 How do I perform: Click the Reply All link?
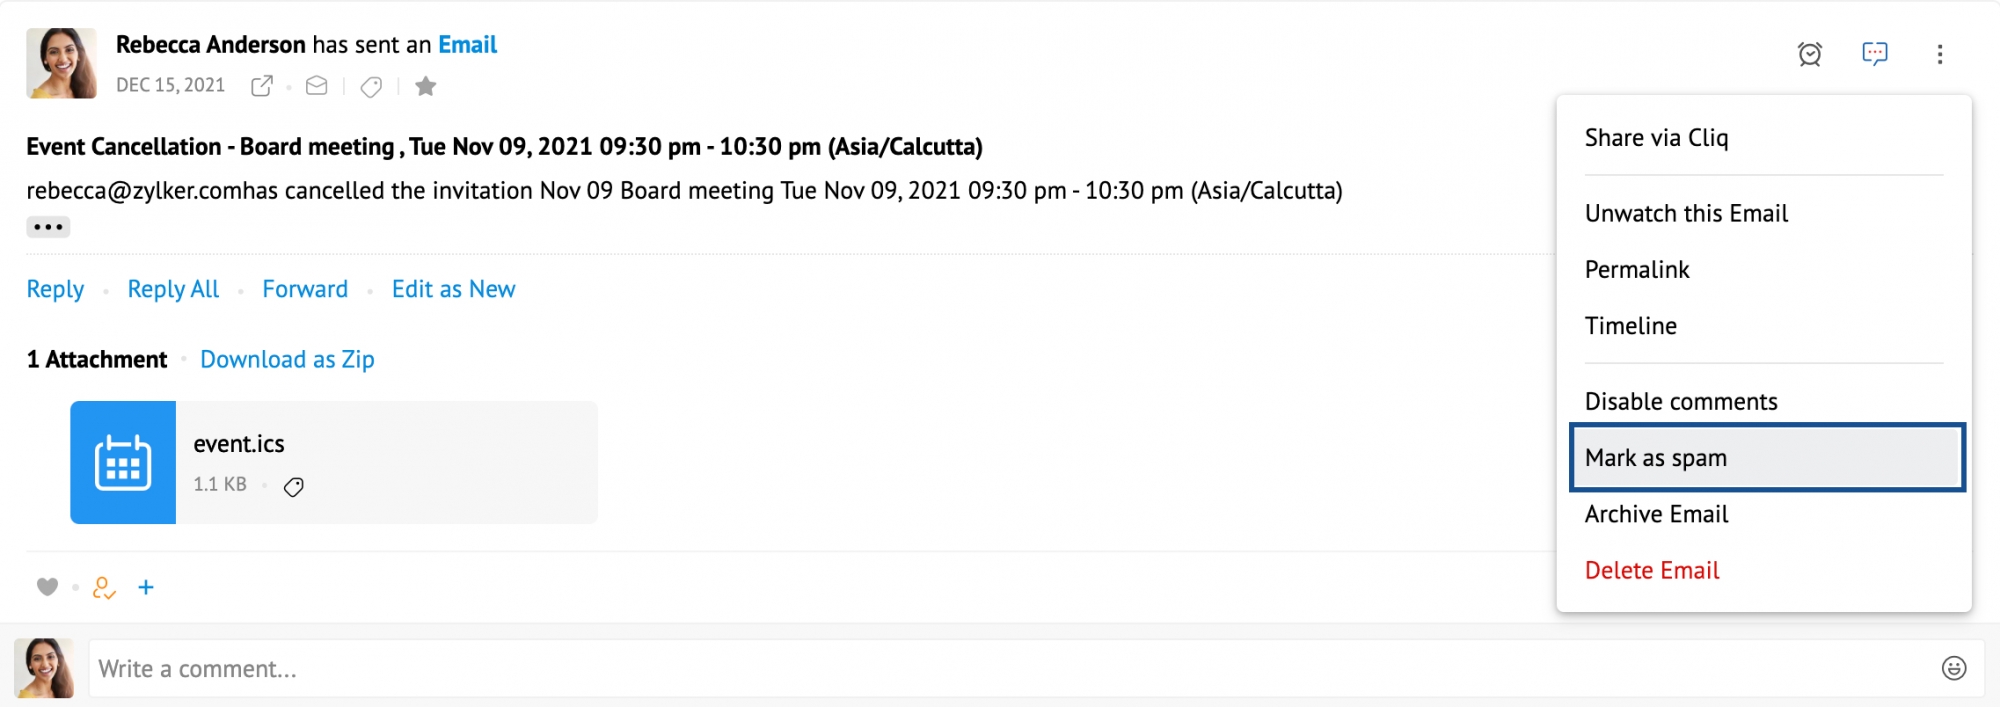click(x=173, y=289)
